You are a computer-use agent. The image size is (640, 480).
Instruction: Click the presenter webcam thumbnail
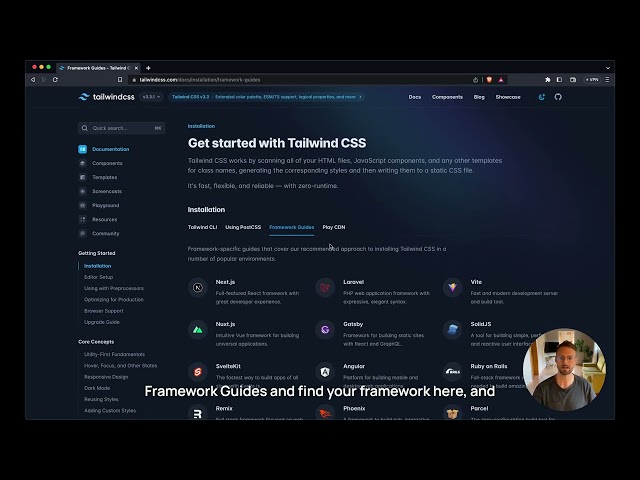(564, 370)
